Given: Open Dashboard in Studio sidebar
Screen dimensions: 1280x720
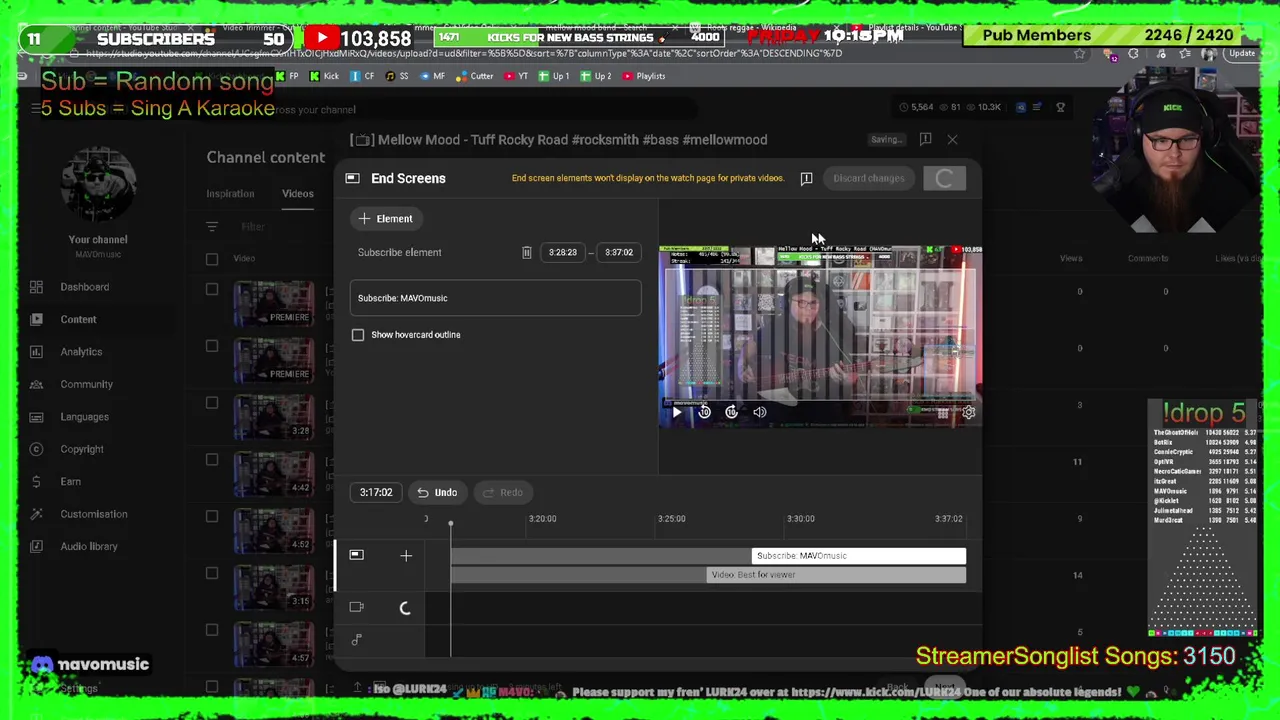Looking at the screenshot, I should tap(84, 287).
